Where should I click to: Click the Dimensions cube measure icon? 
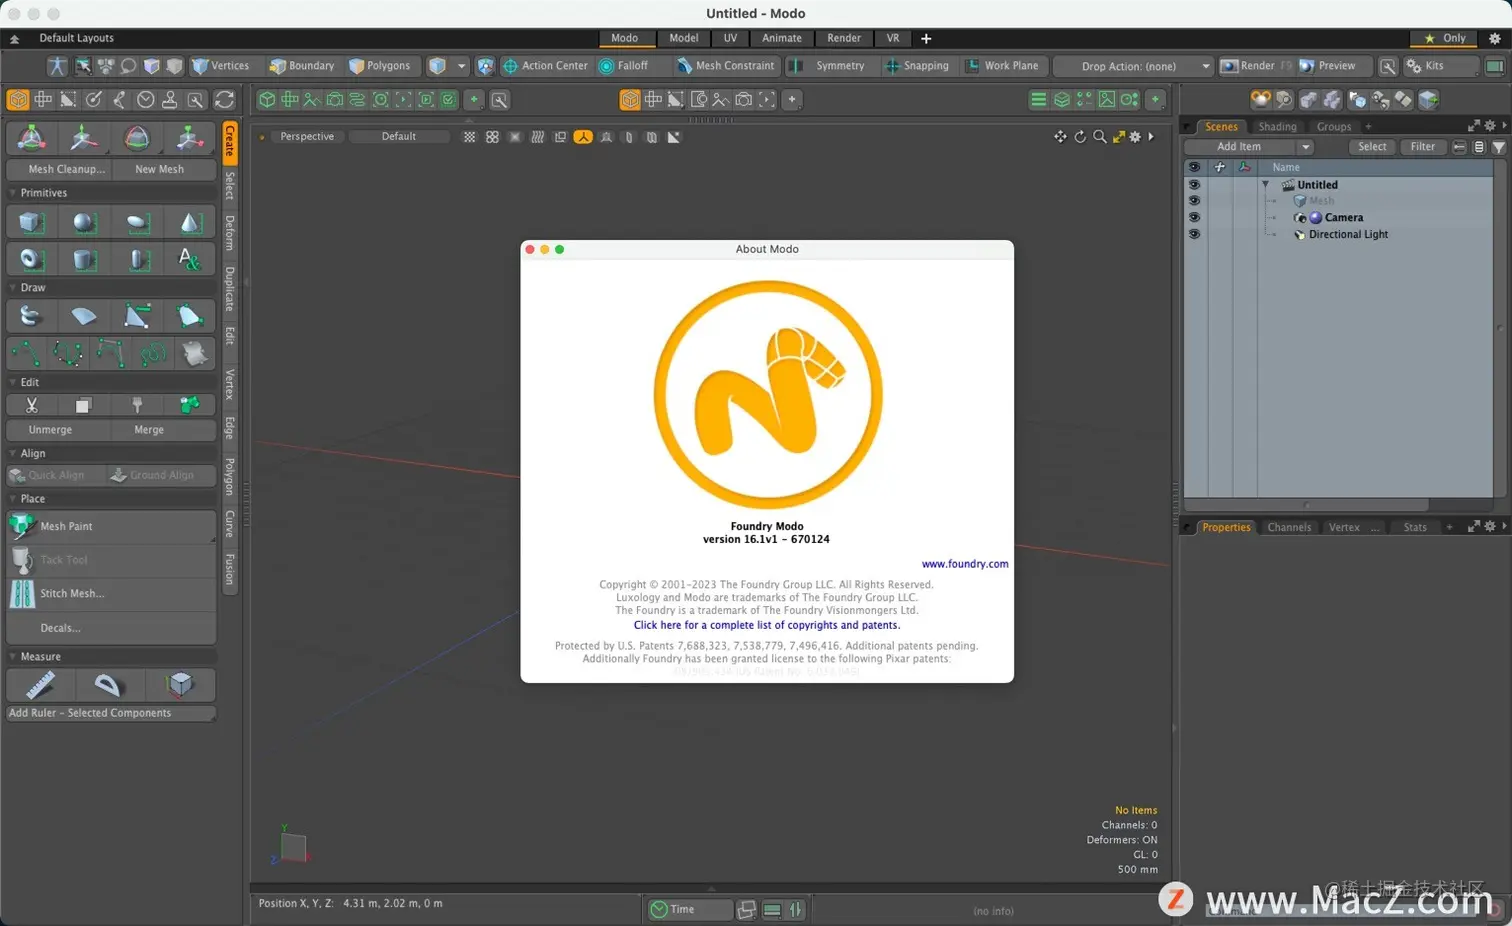[x=180, y=685]
